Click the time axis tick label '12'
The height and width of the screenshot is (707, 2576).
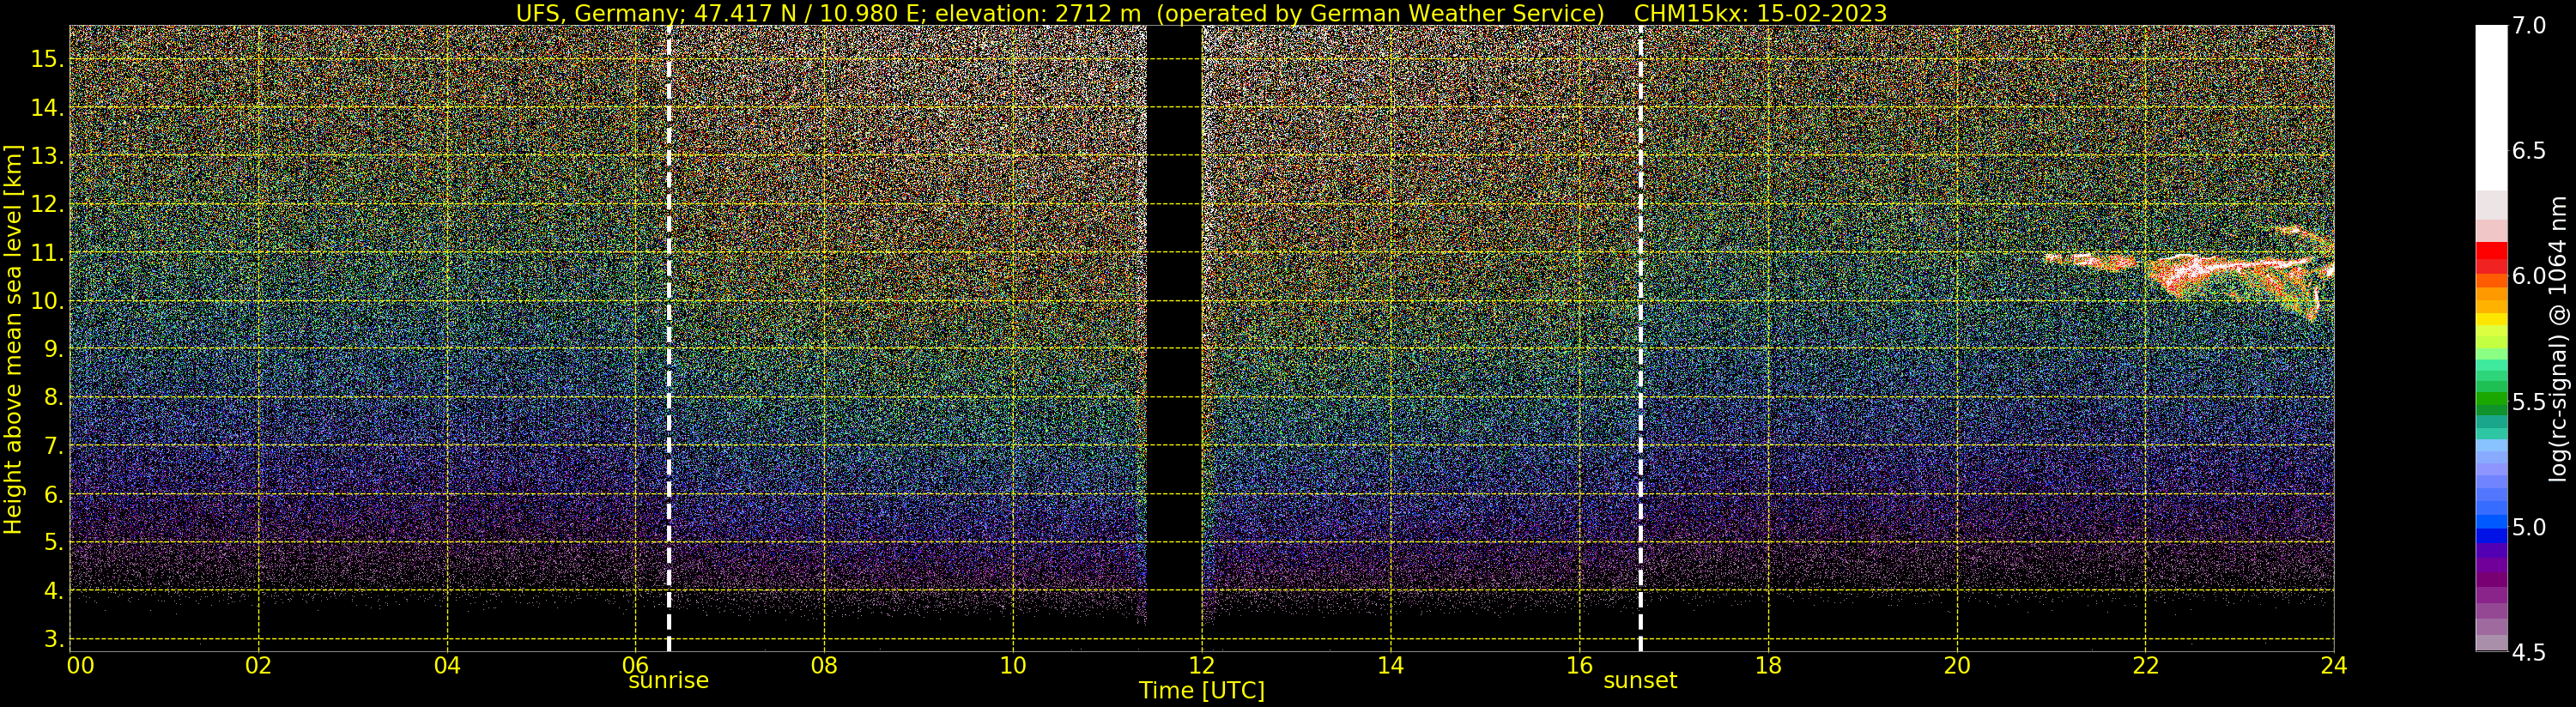tap(1202, 666)
